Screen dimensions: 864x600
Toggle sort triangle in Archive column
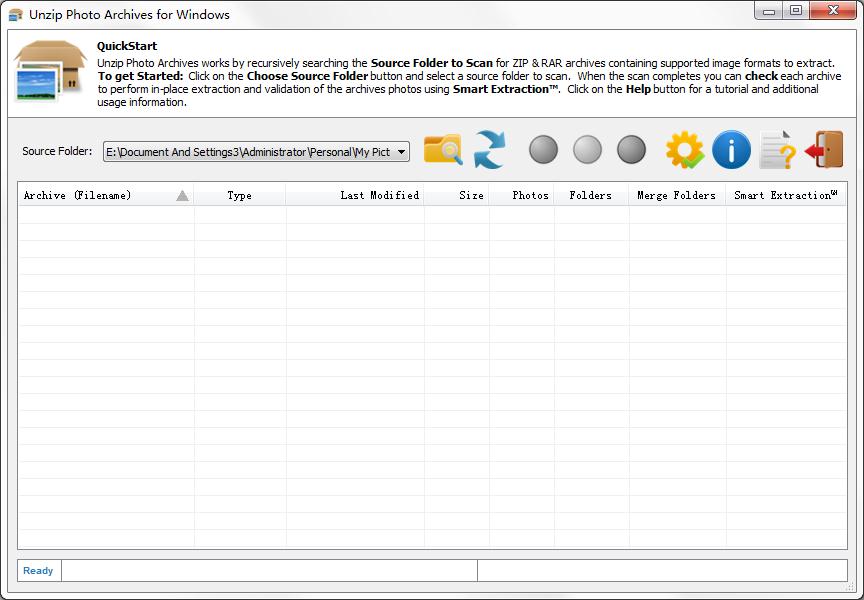coord(182,196)
